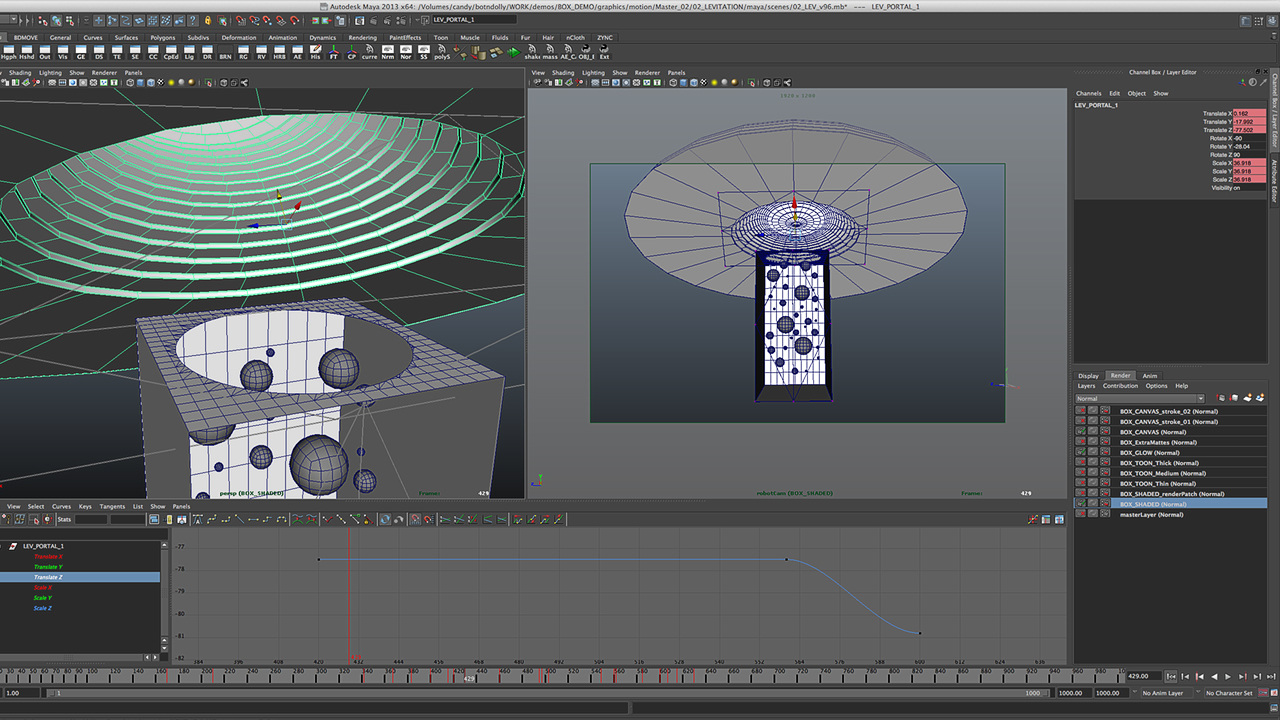Viewport: 1280px width, 720px height.
Task: Open the No Character Set dropdown
Action: click(x=1228, y=693)
